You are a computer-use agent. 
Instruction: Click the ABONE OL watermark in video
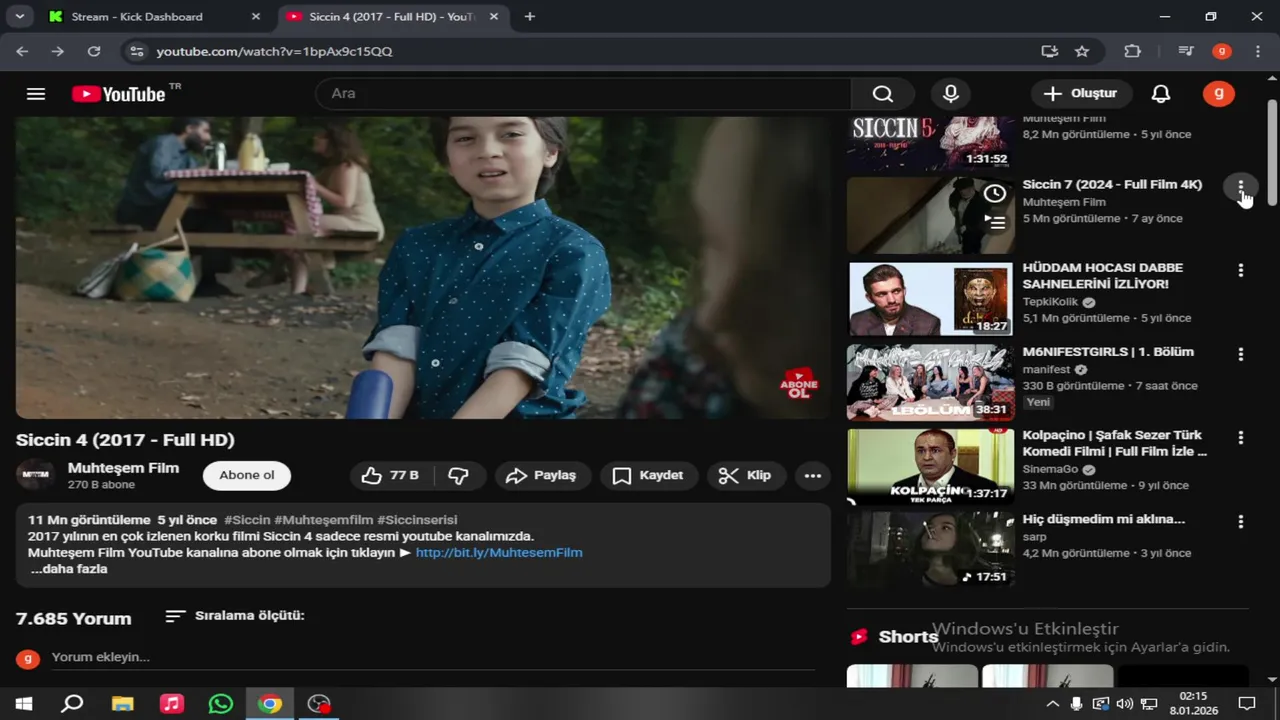coord(799,384)
